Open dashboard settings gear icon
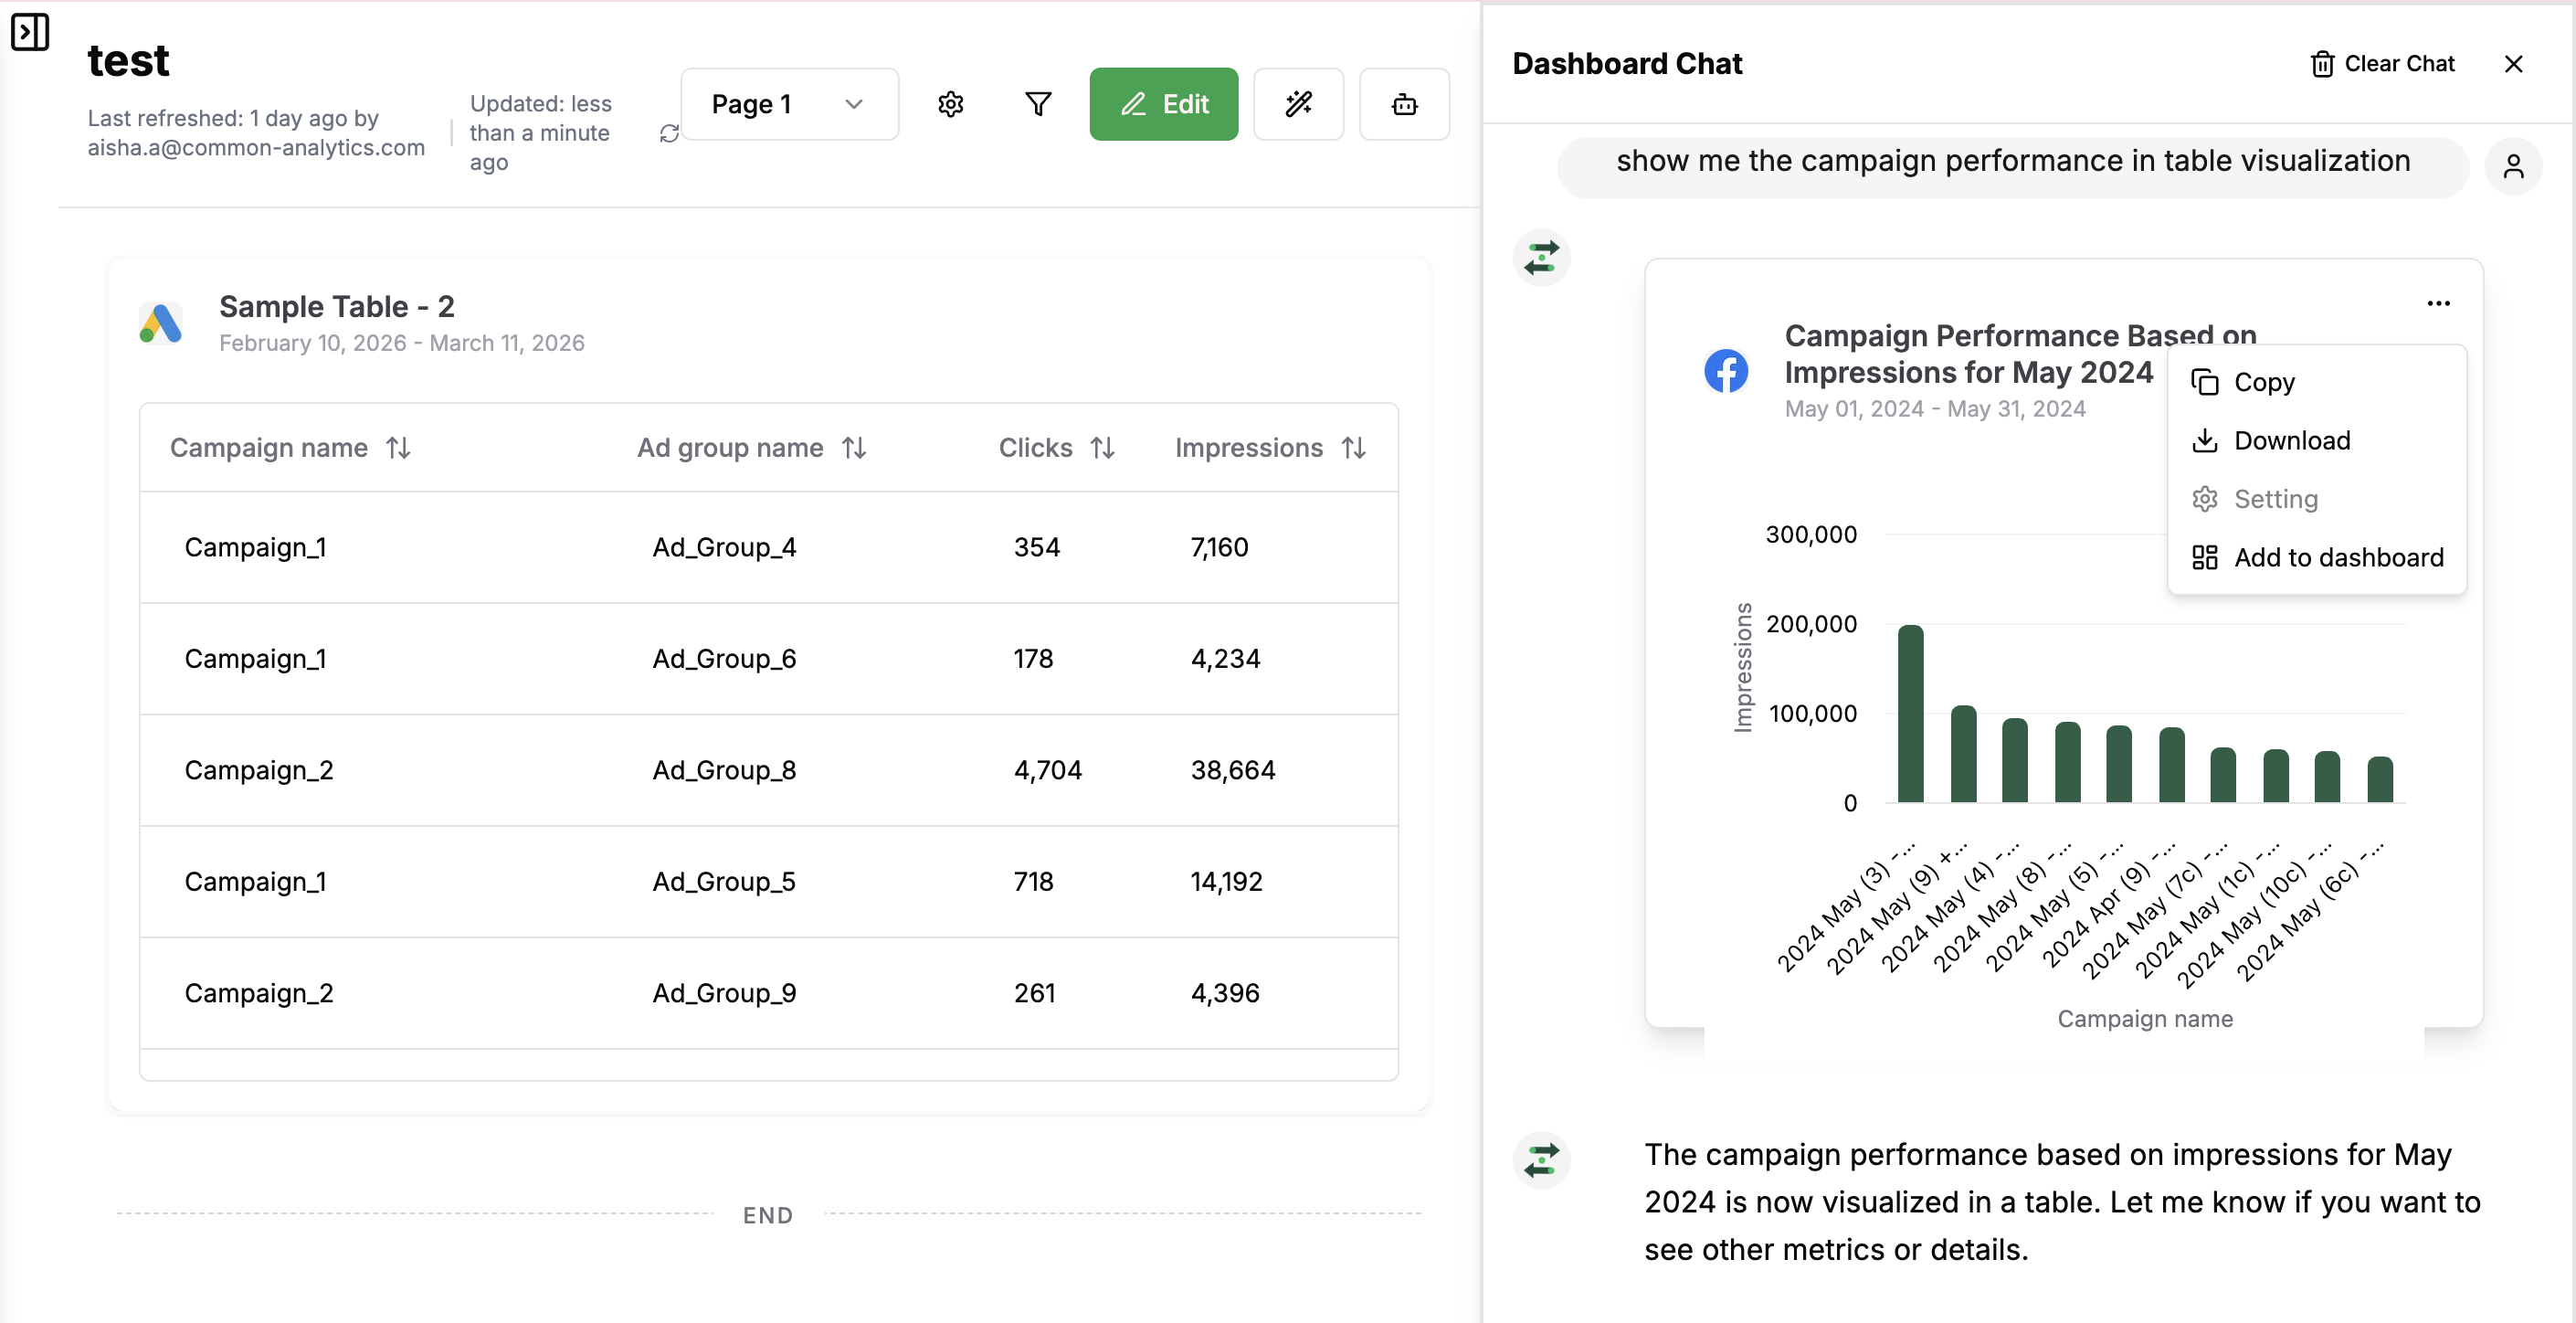2576x1323 pixels. pyautogui.click(x=950, y=104)
